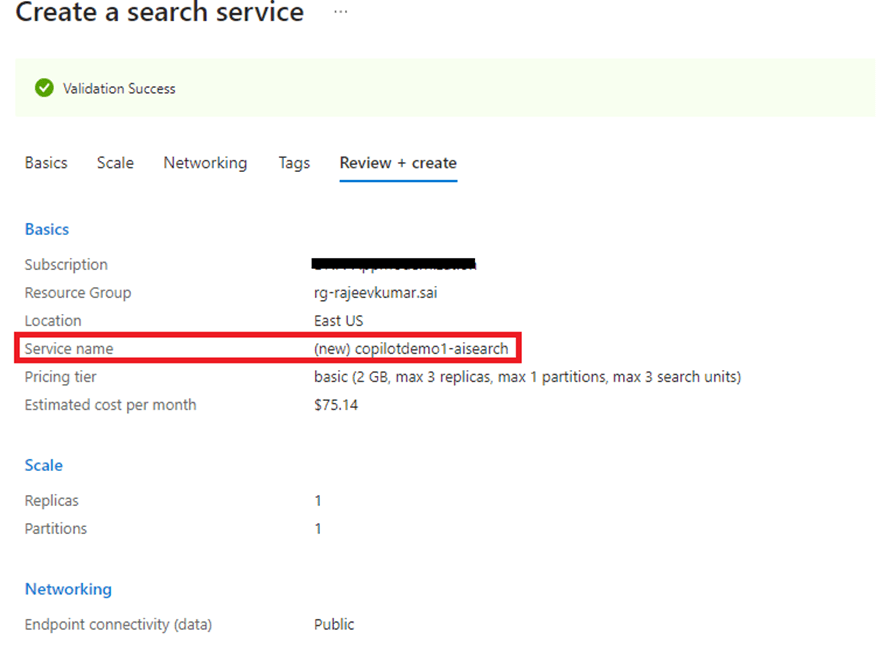Select the 'Subscription' label
Image resolution: width=894 pixels, height=653 pixels.
[x=66, y=265]
